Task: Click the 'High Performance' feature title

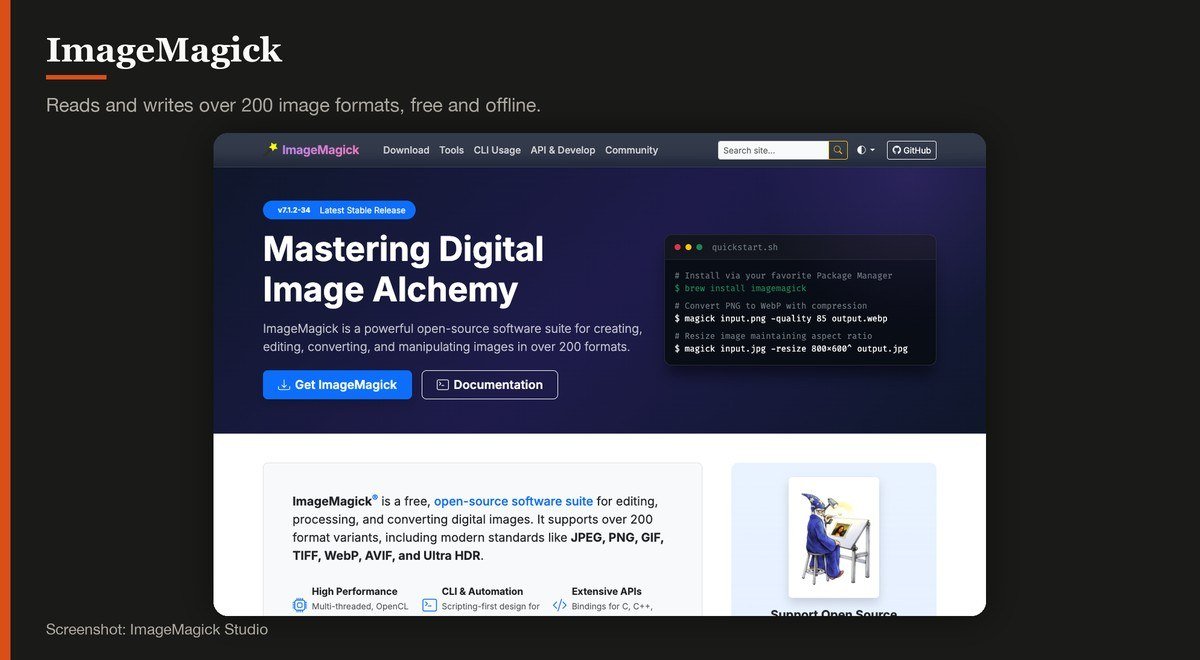Action: tap(354, 591)
